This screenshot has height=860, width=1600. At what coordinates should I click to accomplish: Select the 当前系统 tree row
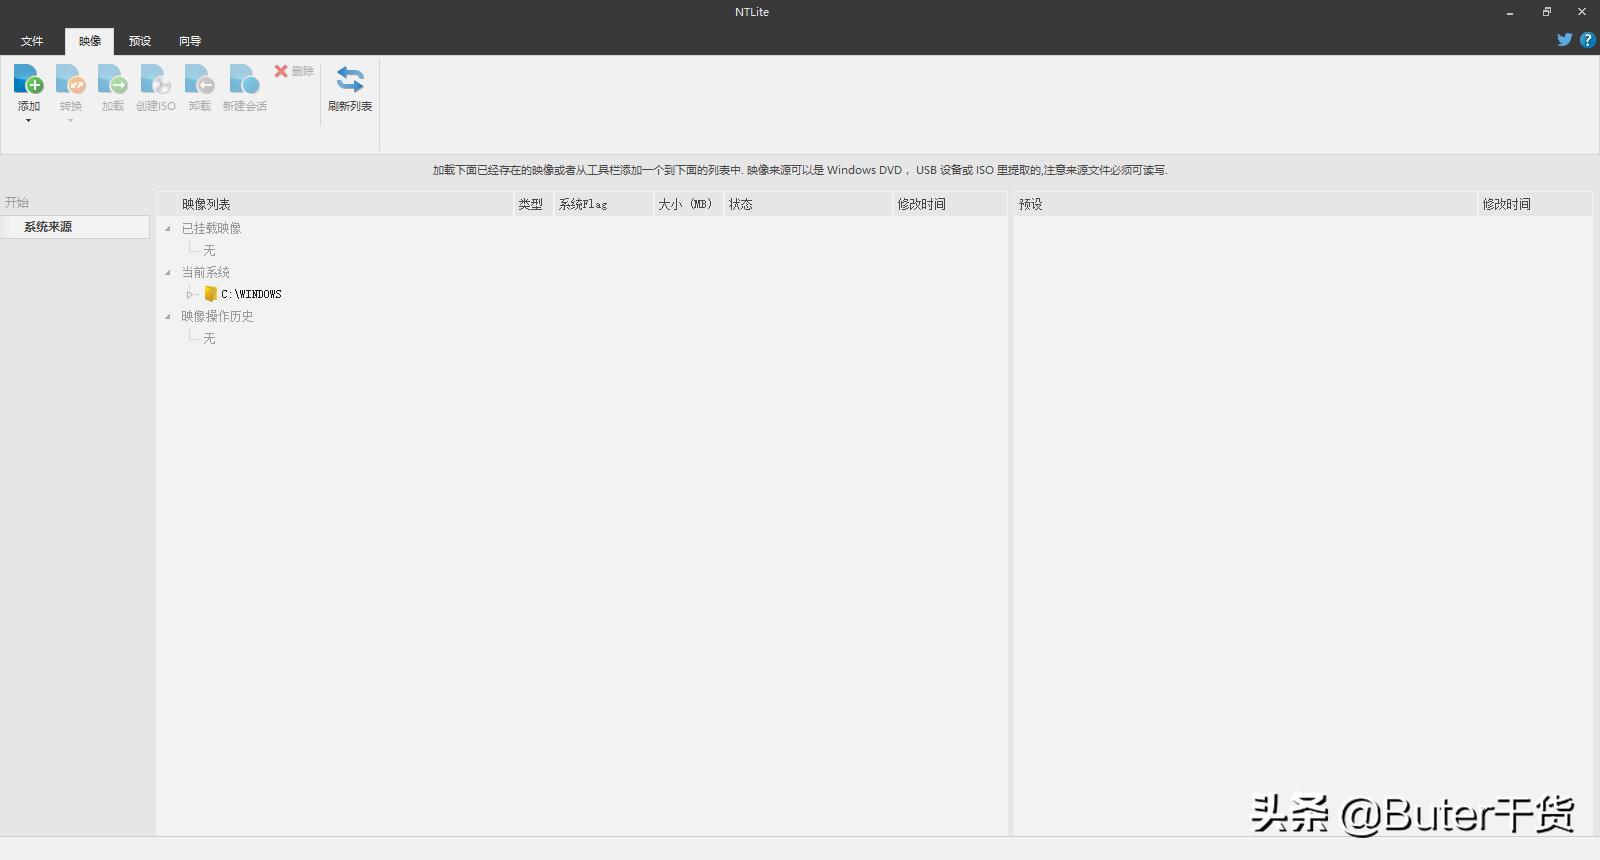click(205, 272)
